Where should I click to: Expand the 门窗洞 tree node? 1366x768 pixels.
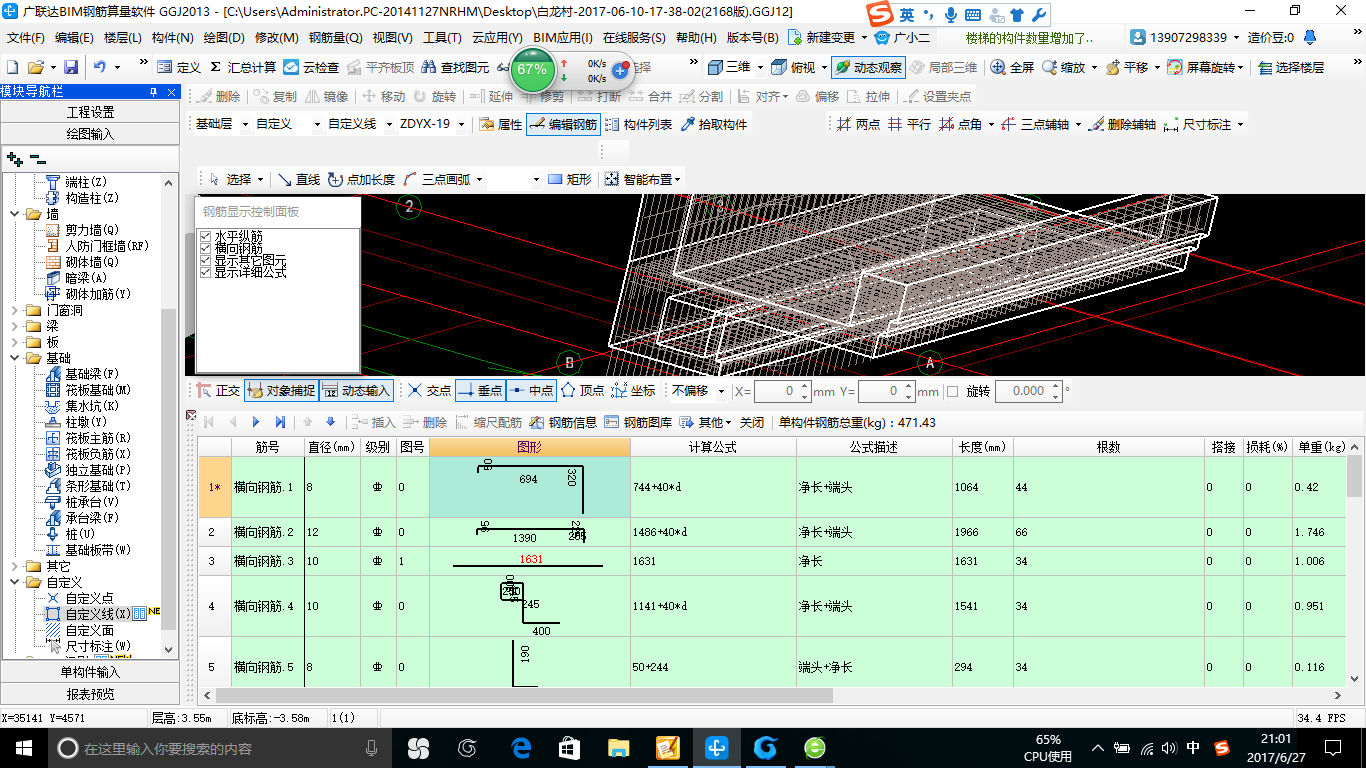pyautogui.click(x=14, y=310)
